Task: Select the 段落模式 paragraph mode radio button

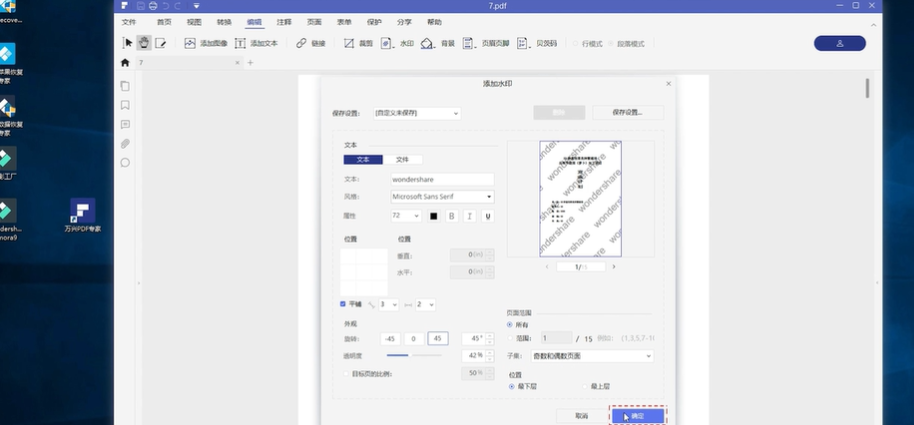Action: pyautogui.click(x=611, y=43)
